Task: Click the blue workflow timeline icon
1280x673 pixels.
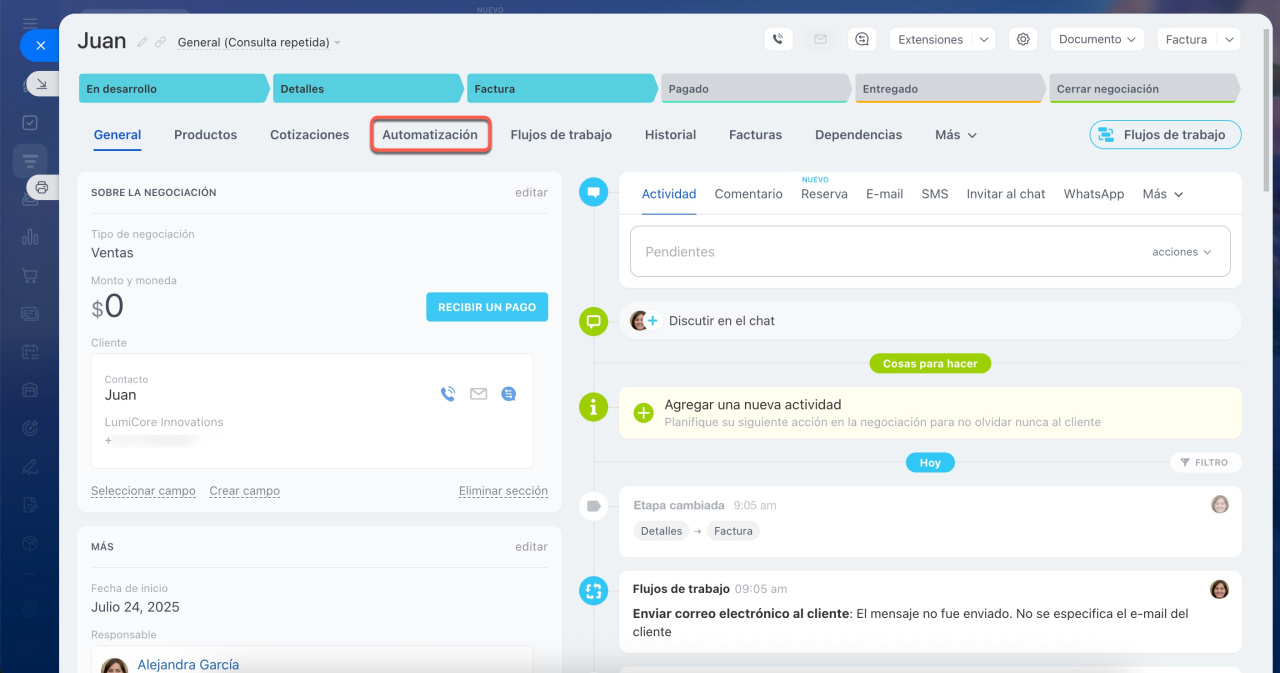Action: pos(594,591)
